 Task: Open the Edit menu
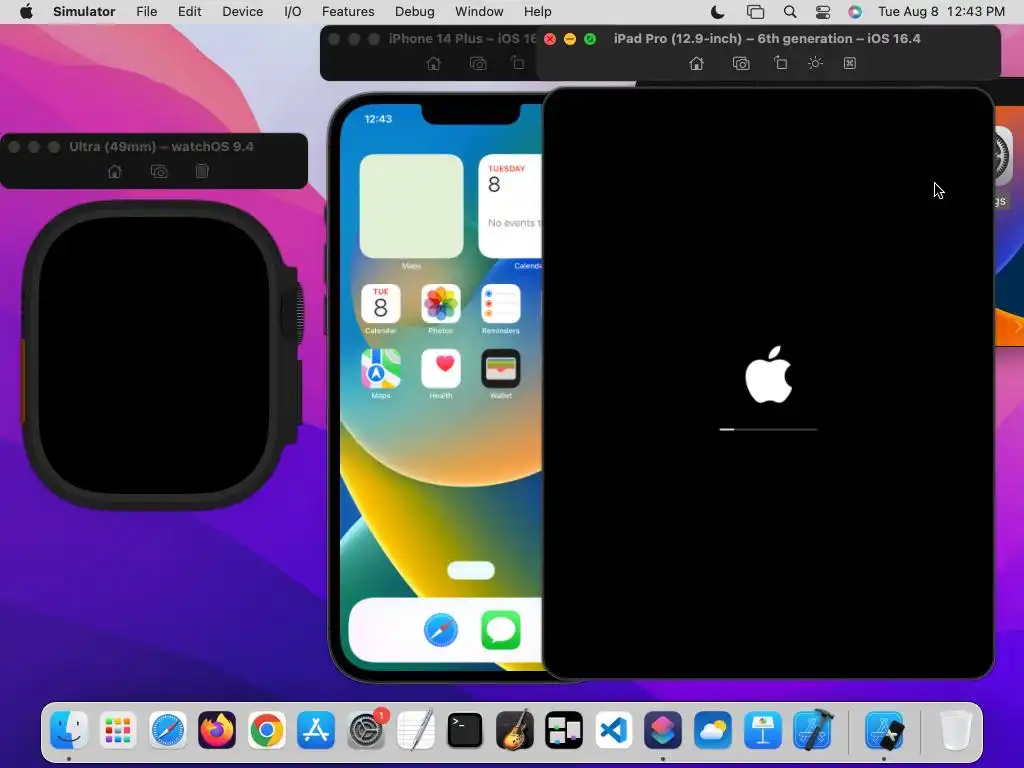(x=189, y=12)
